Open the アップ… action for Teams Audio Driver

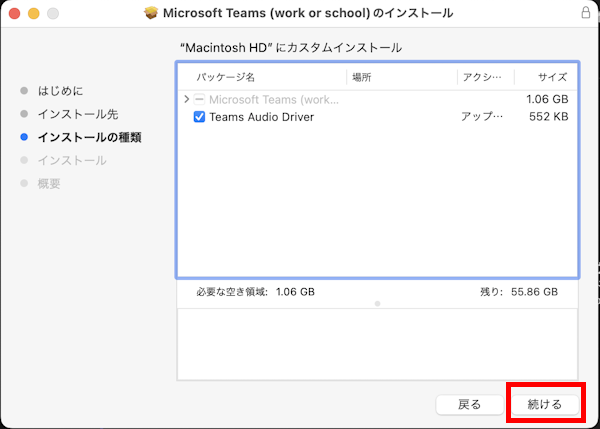pos(482,117)
